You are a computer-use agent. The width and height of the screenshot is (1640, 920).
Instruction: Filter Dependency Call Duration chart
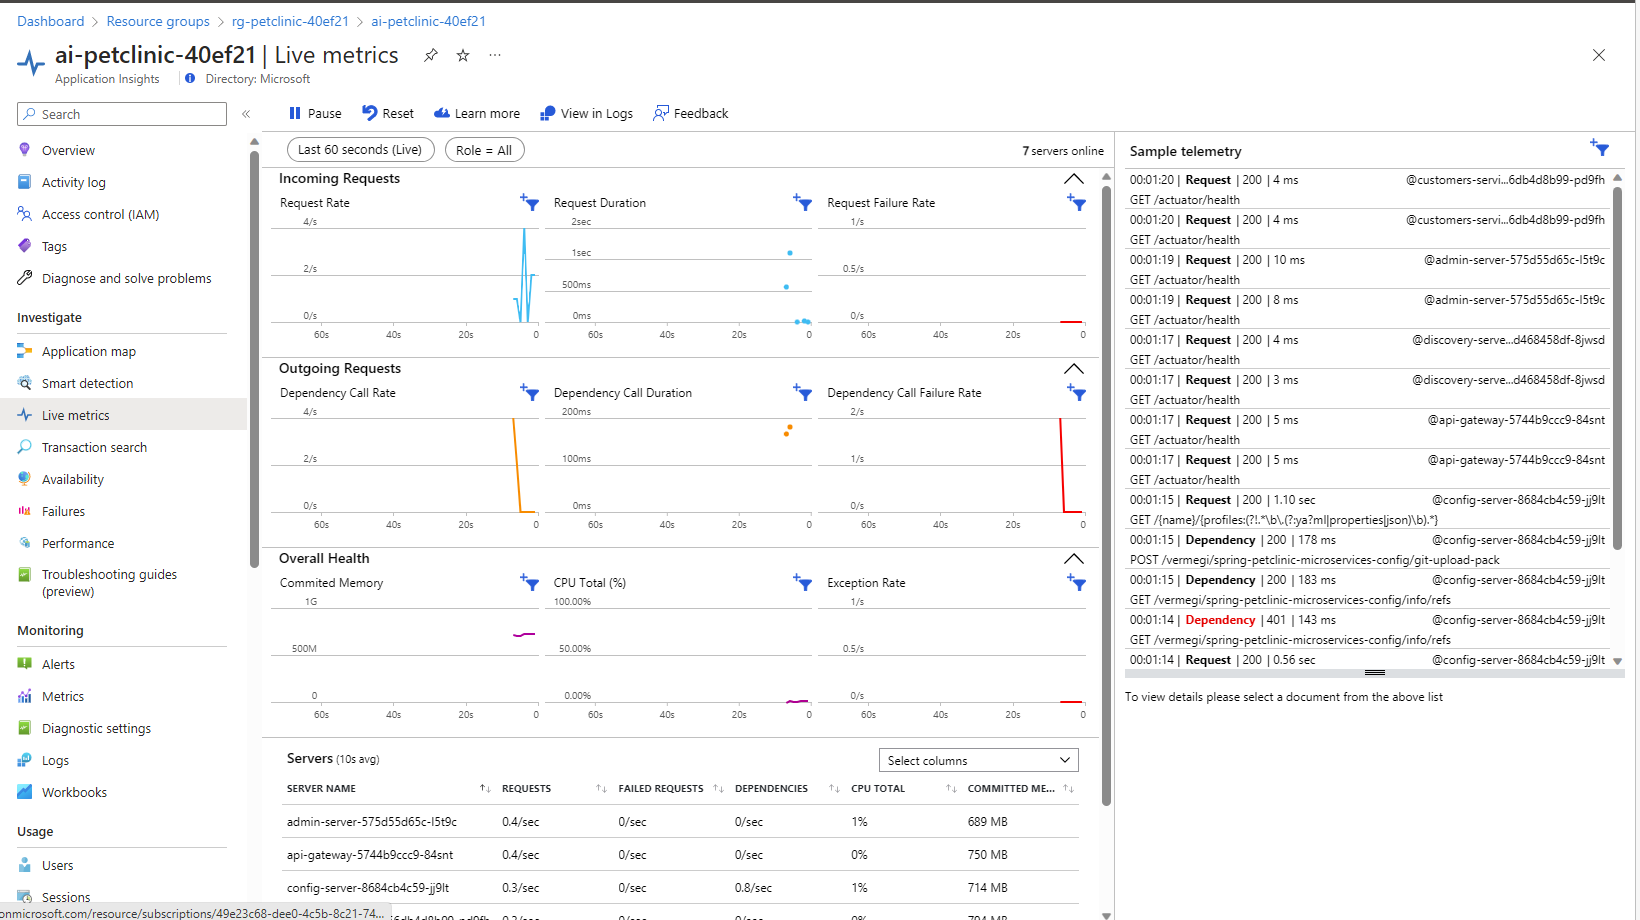tap(802, 392)
